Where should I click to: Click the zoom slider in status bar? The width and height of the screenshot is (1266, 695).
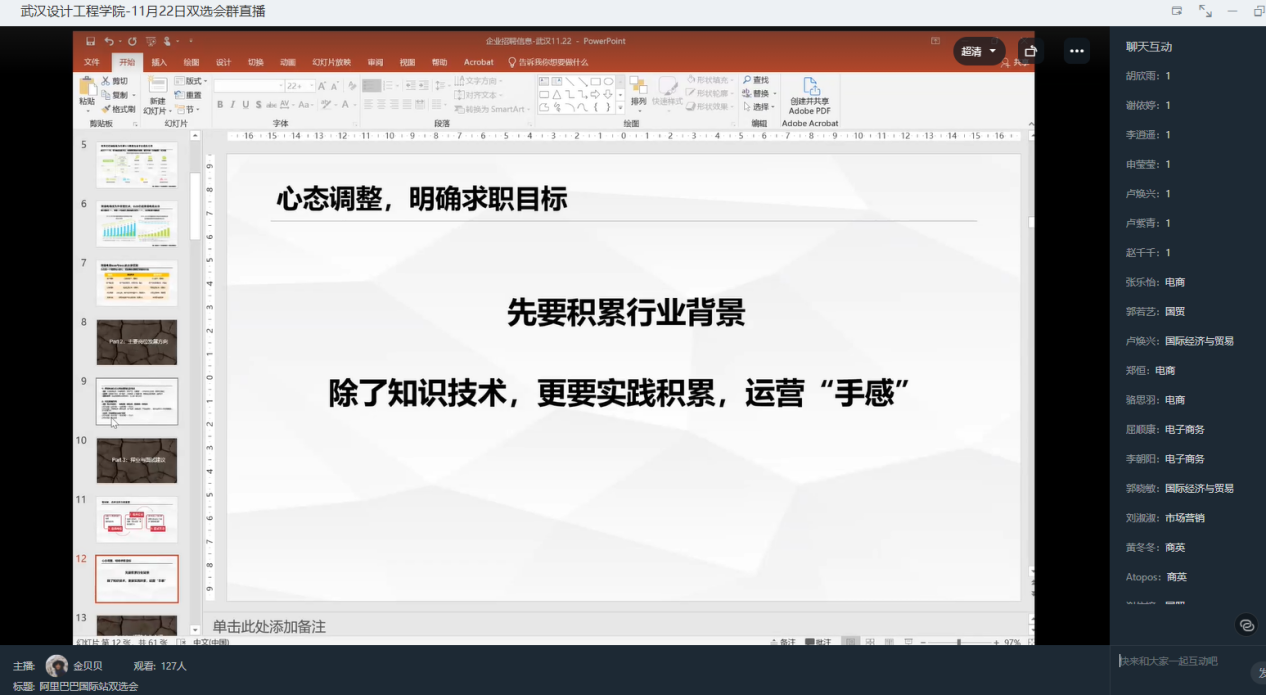click(958, 642)
